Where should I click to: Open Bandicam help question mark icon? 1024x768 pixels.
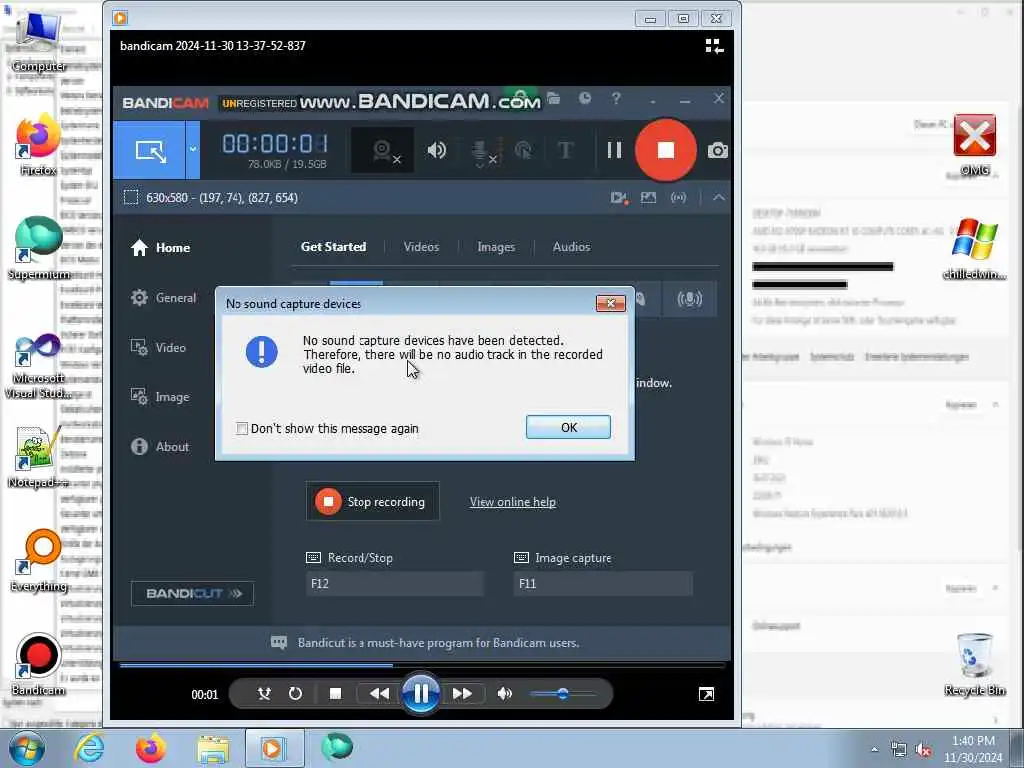point(616,99)
